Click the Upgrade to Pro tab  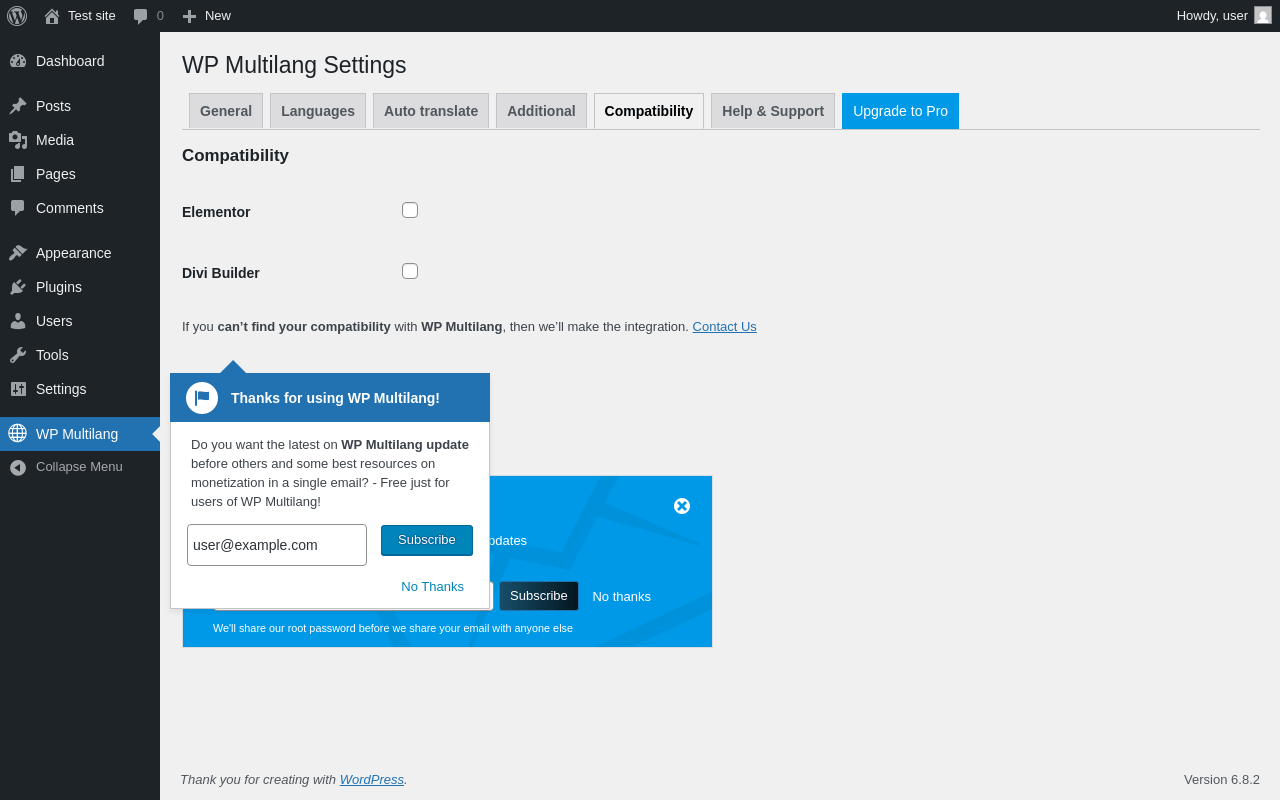[900, 111]
